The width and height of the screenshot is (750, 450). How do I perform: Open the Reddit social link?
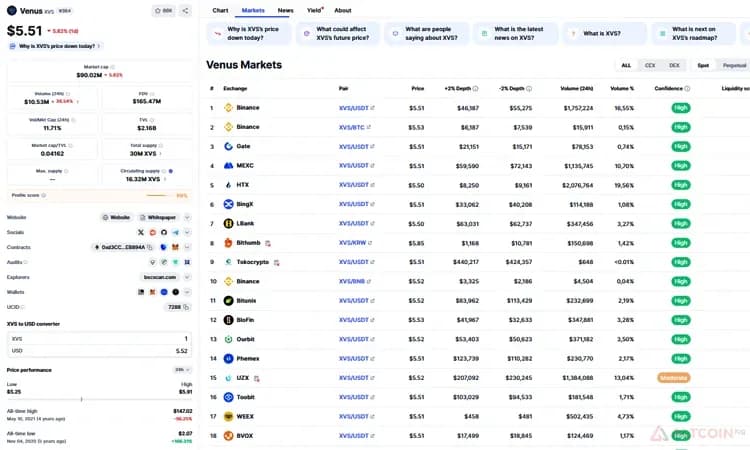[153, 232]
